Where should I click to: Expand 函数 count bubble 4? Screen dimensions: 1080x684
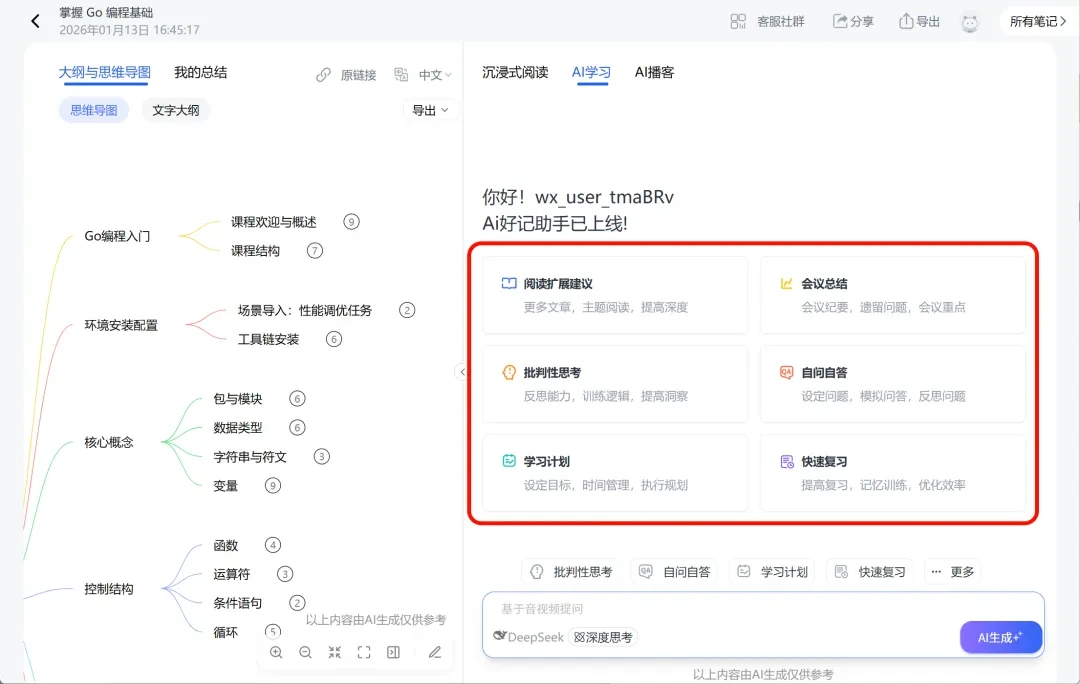[x=273, y=545]
